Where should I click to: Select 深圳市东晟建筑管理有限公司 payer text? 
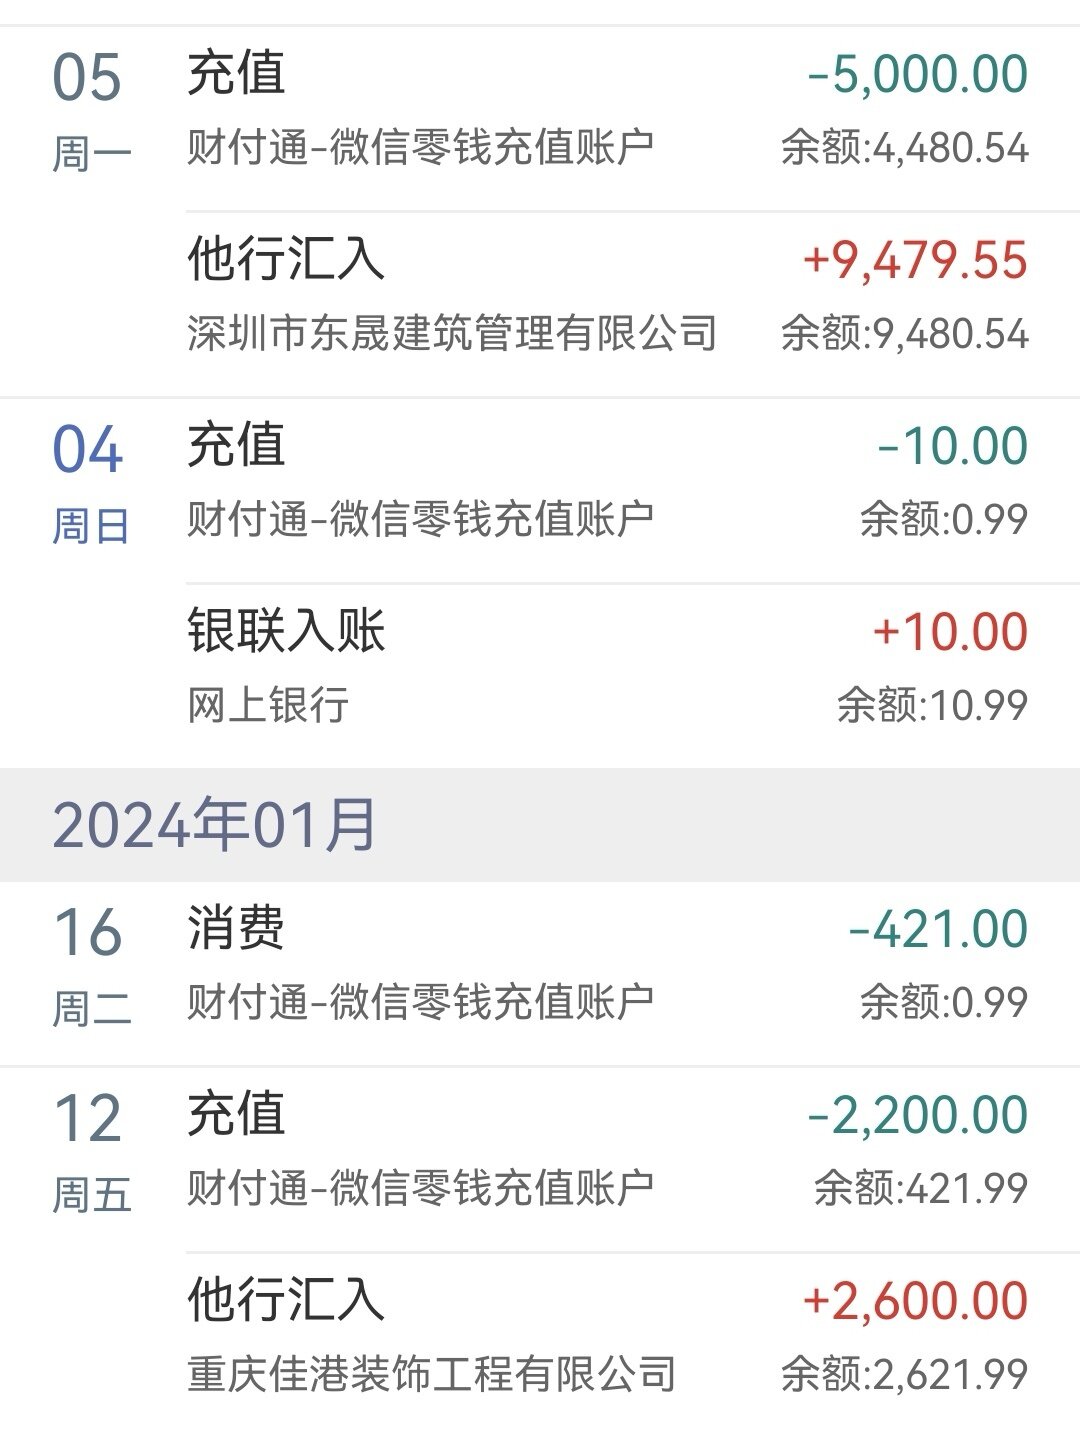point(452,334)
